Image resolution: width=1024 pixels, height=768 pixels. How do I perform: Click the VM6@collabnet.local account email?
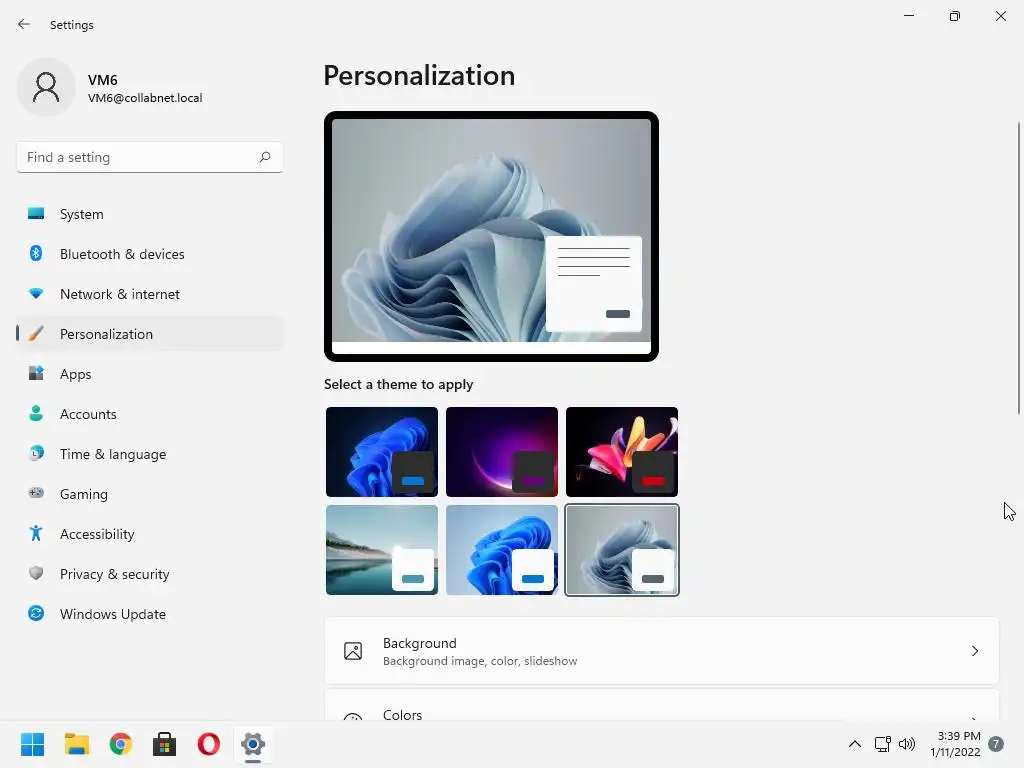click(145, 98)
